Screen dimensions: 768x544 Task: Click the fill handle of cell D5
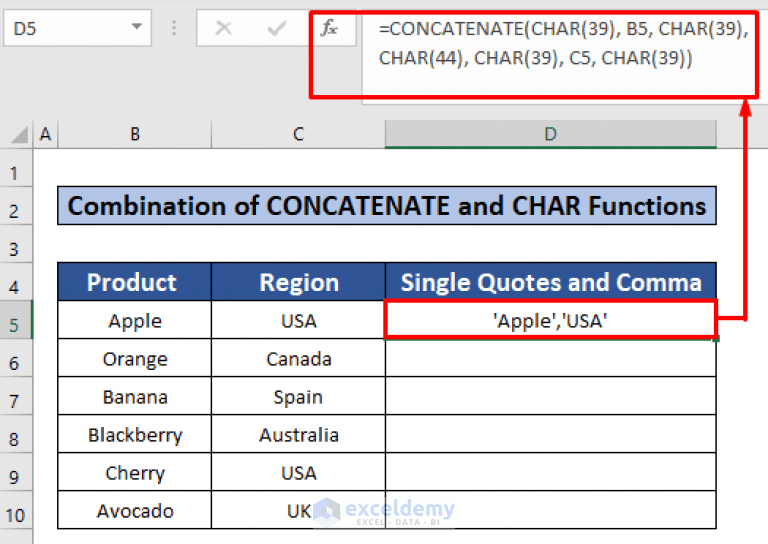tap(717, 338)
